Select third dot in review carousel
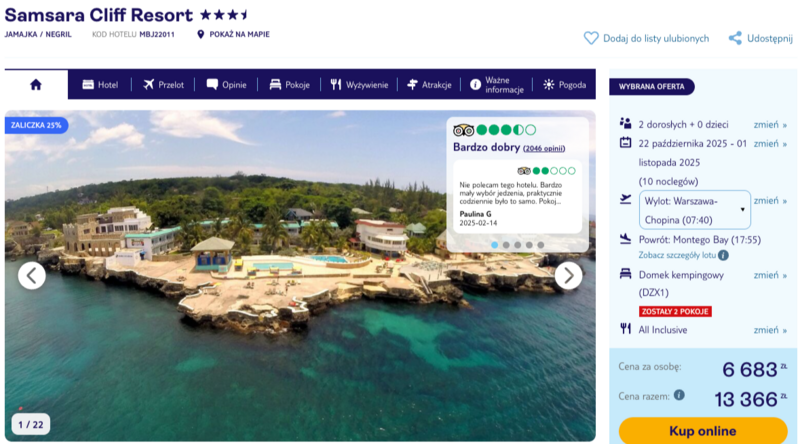The image size is (800, 444). click(x=517, y=245)
